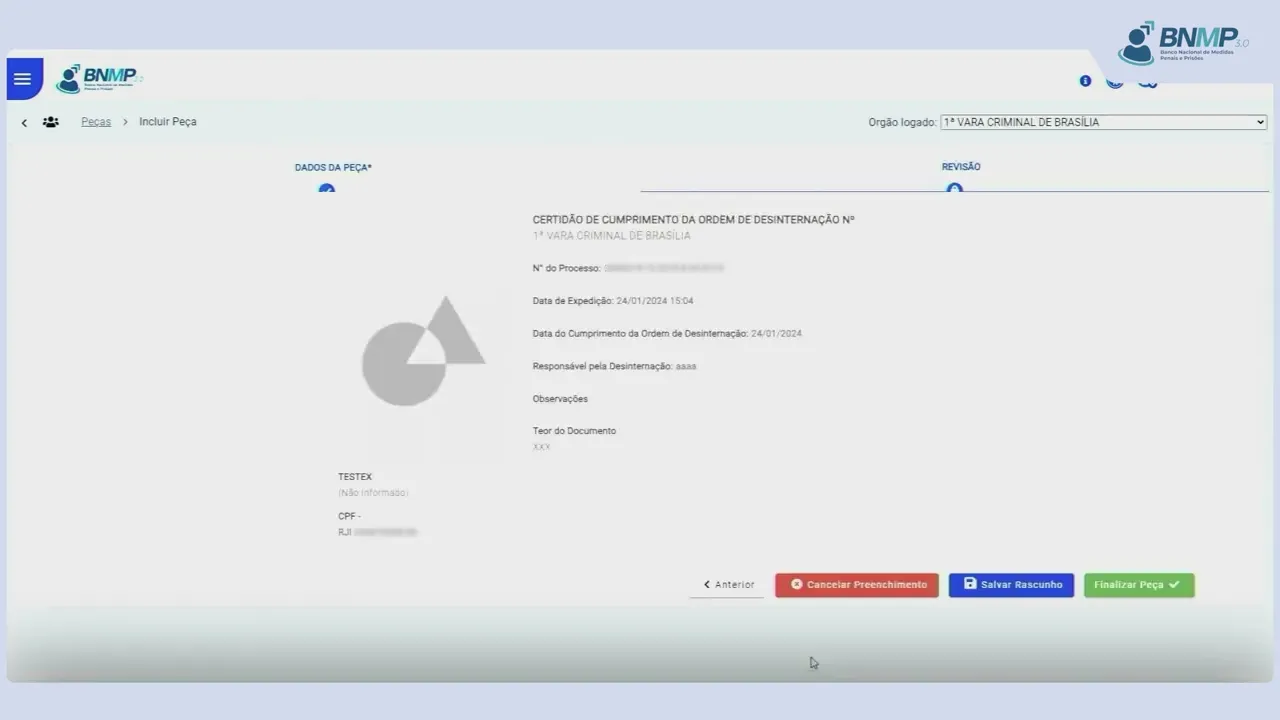Screen dimensions: 1280x720
Task: Open the Peças breadcrumb link
Action: pyautogui.click(x=96, y=122)
